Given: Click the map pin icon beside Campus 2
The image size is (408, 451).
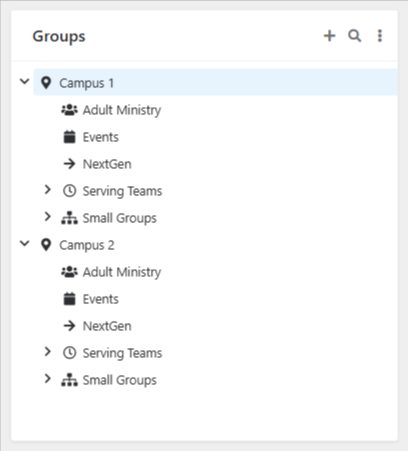Looking at the screenshot, I should pos(46,245).
